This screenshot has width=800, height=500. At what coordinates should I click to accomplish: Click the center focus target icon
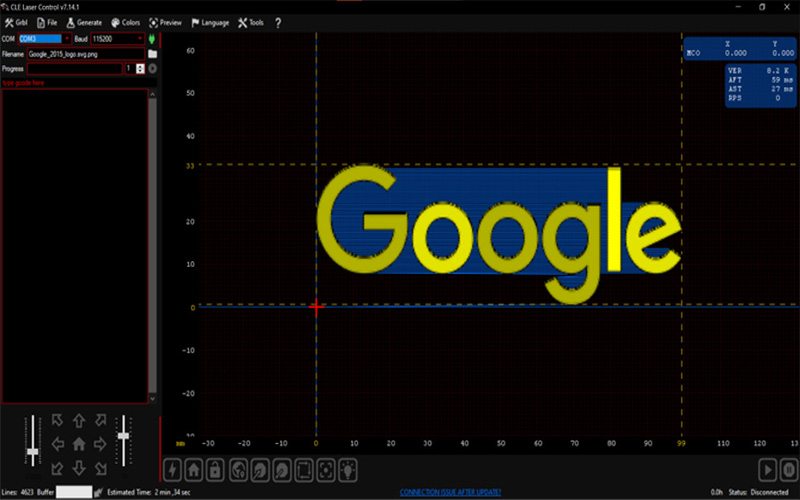pos(326,470)
